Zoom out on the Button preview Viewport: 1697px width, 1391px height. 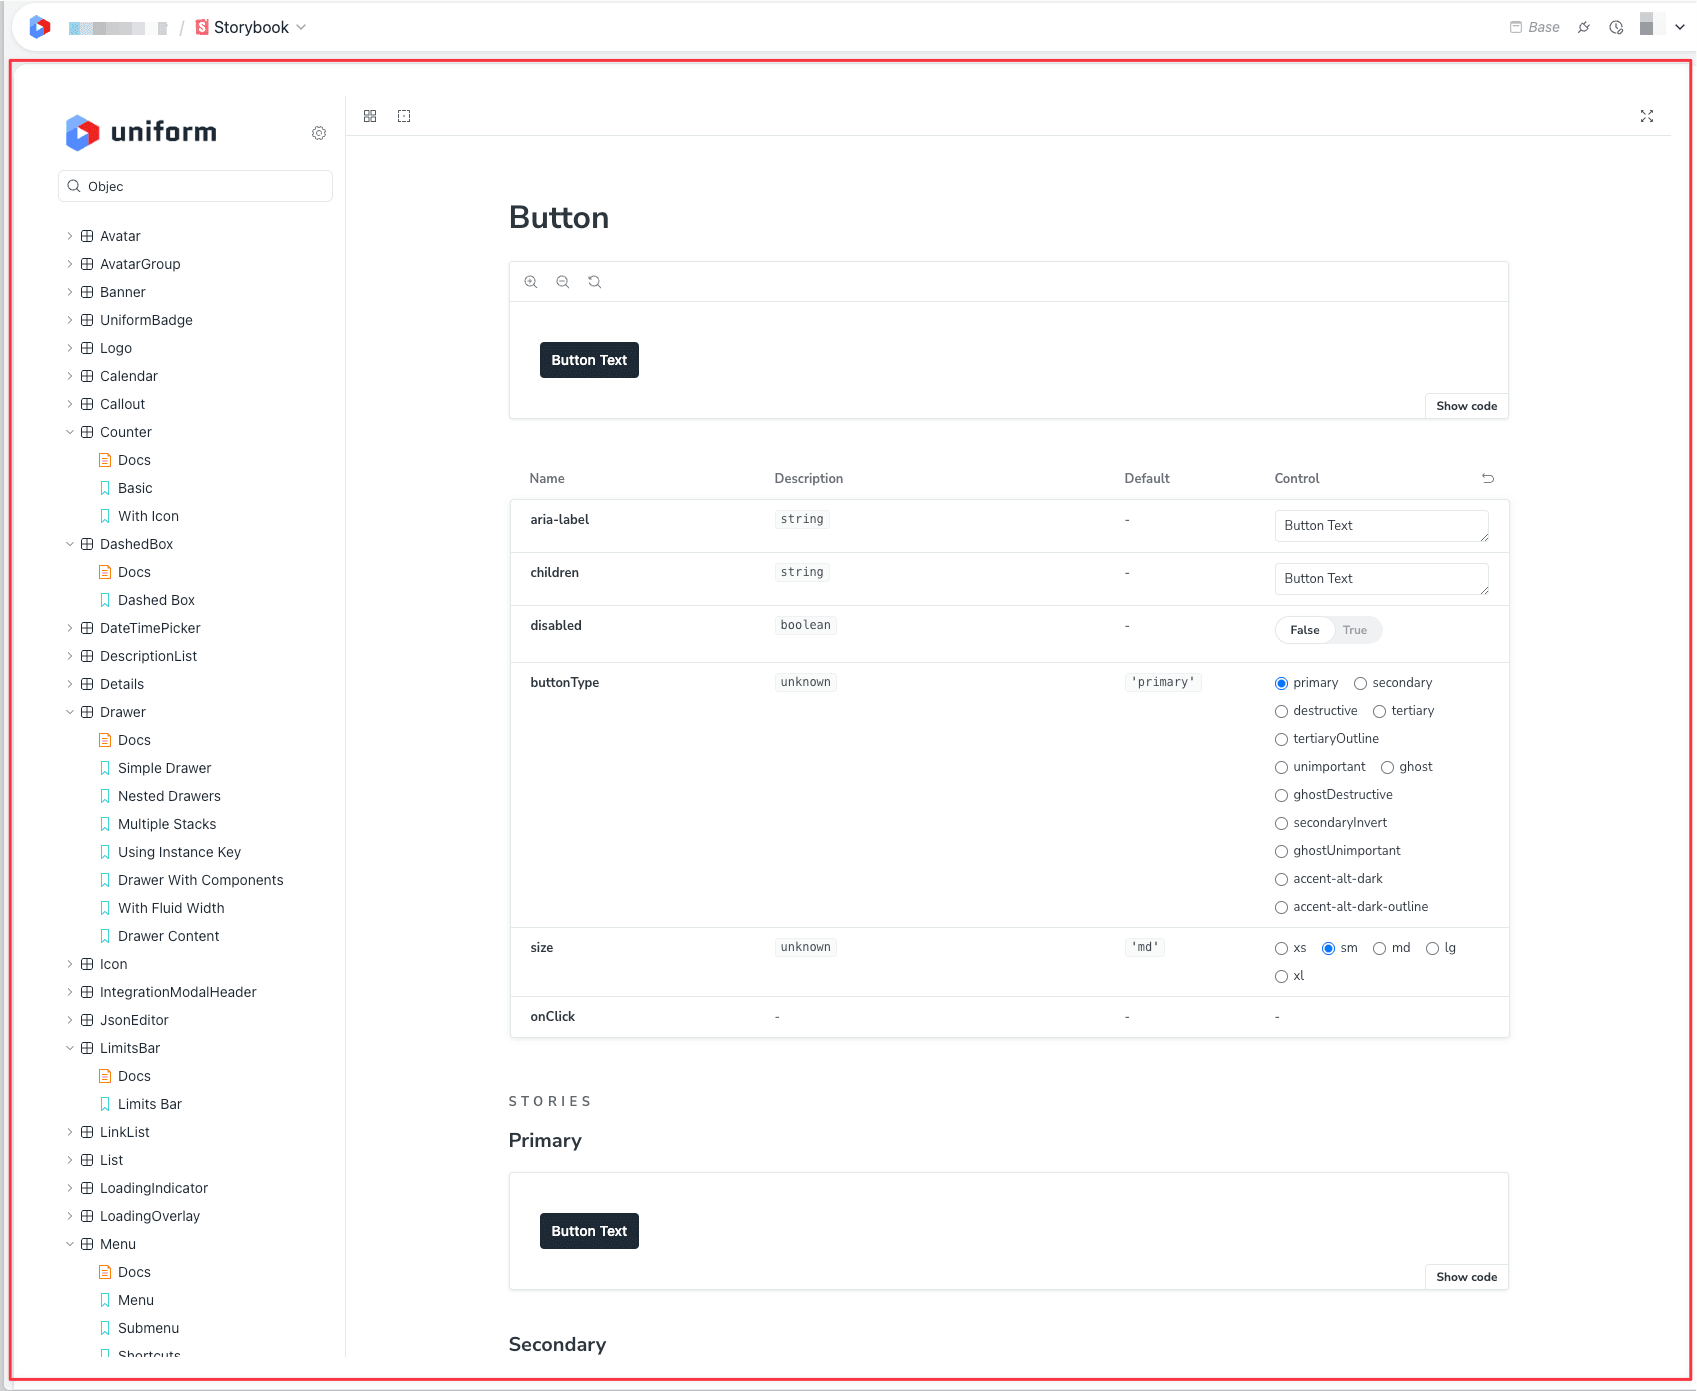click(x=563, y=282)
